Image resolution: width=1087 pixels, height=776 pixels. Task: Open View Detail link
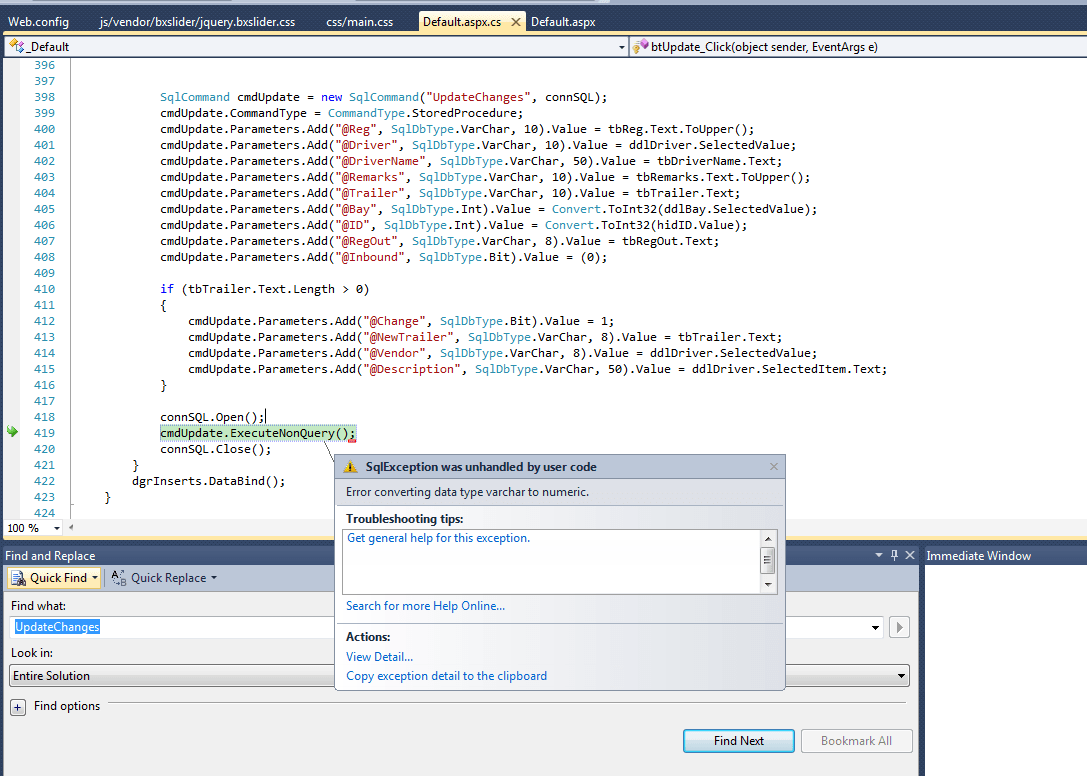pos(379,657)
